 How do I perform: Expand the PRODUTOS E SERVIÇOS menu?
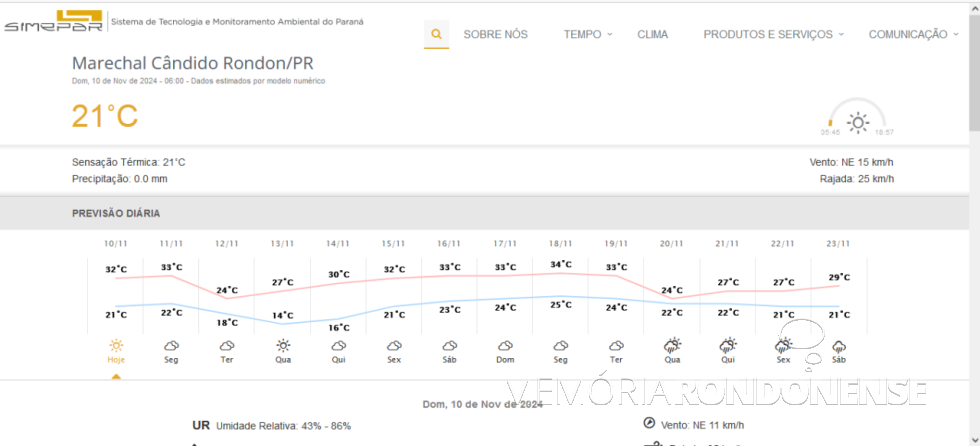point(773,34)
